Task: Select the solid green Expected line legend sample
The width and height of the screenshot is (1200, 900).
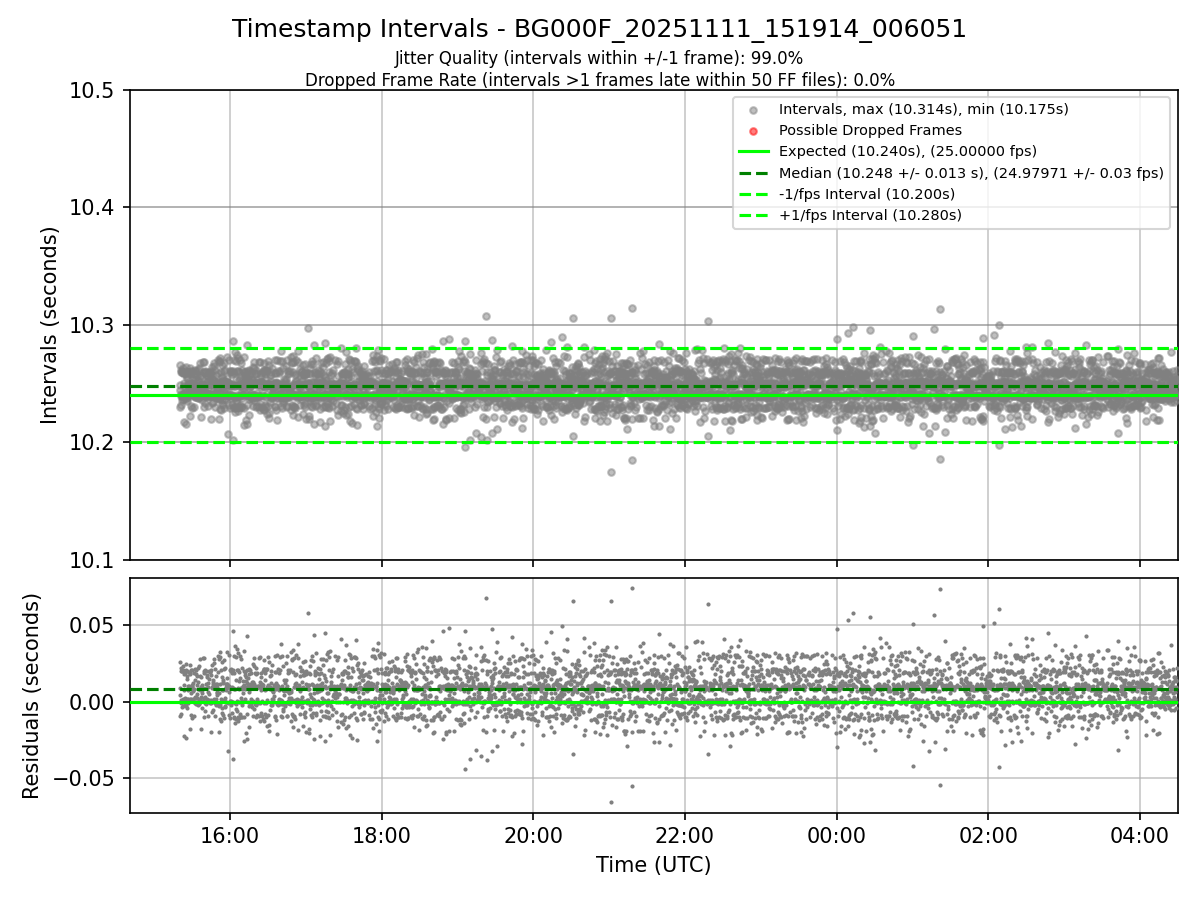Action: pos(754,151)
